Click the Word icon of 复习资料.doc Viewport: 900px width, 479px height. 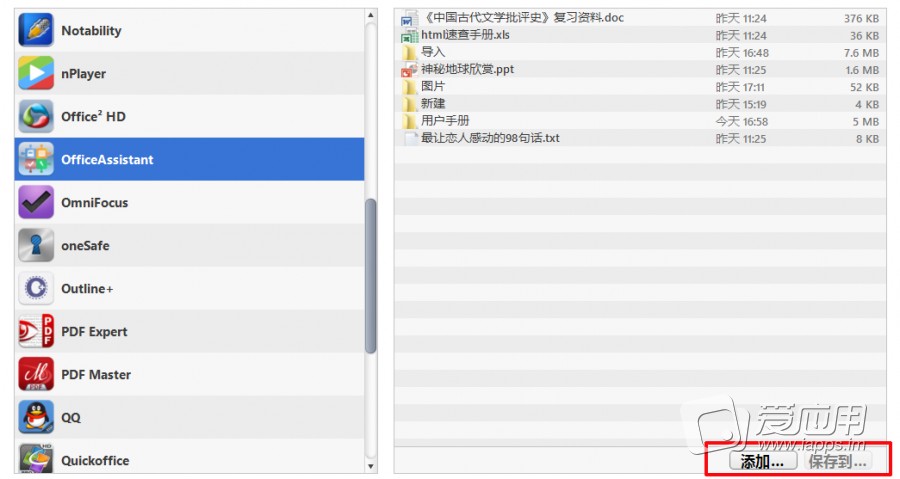409,18
